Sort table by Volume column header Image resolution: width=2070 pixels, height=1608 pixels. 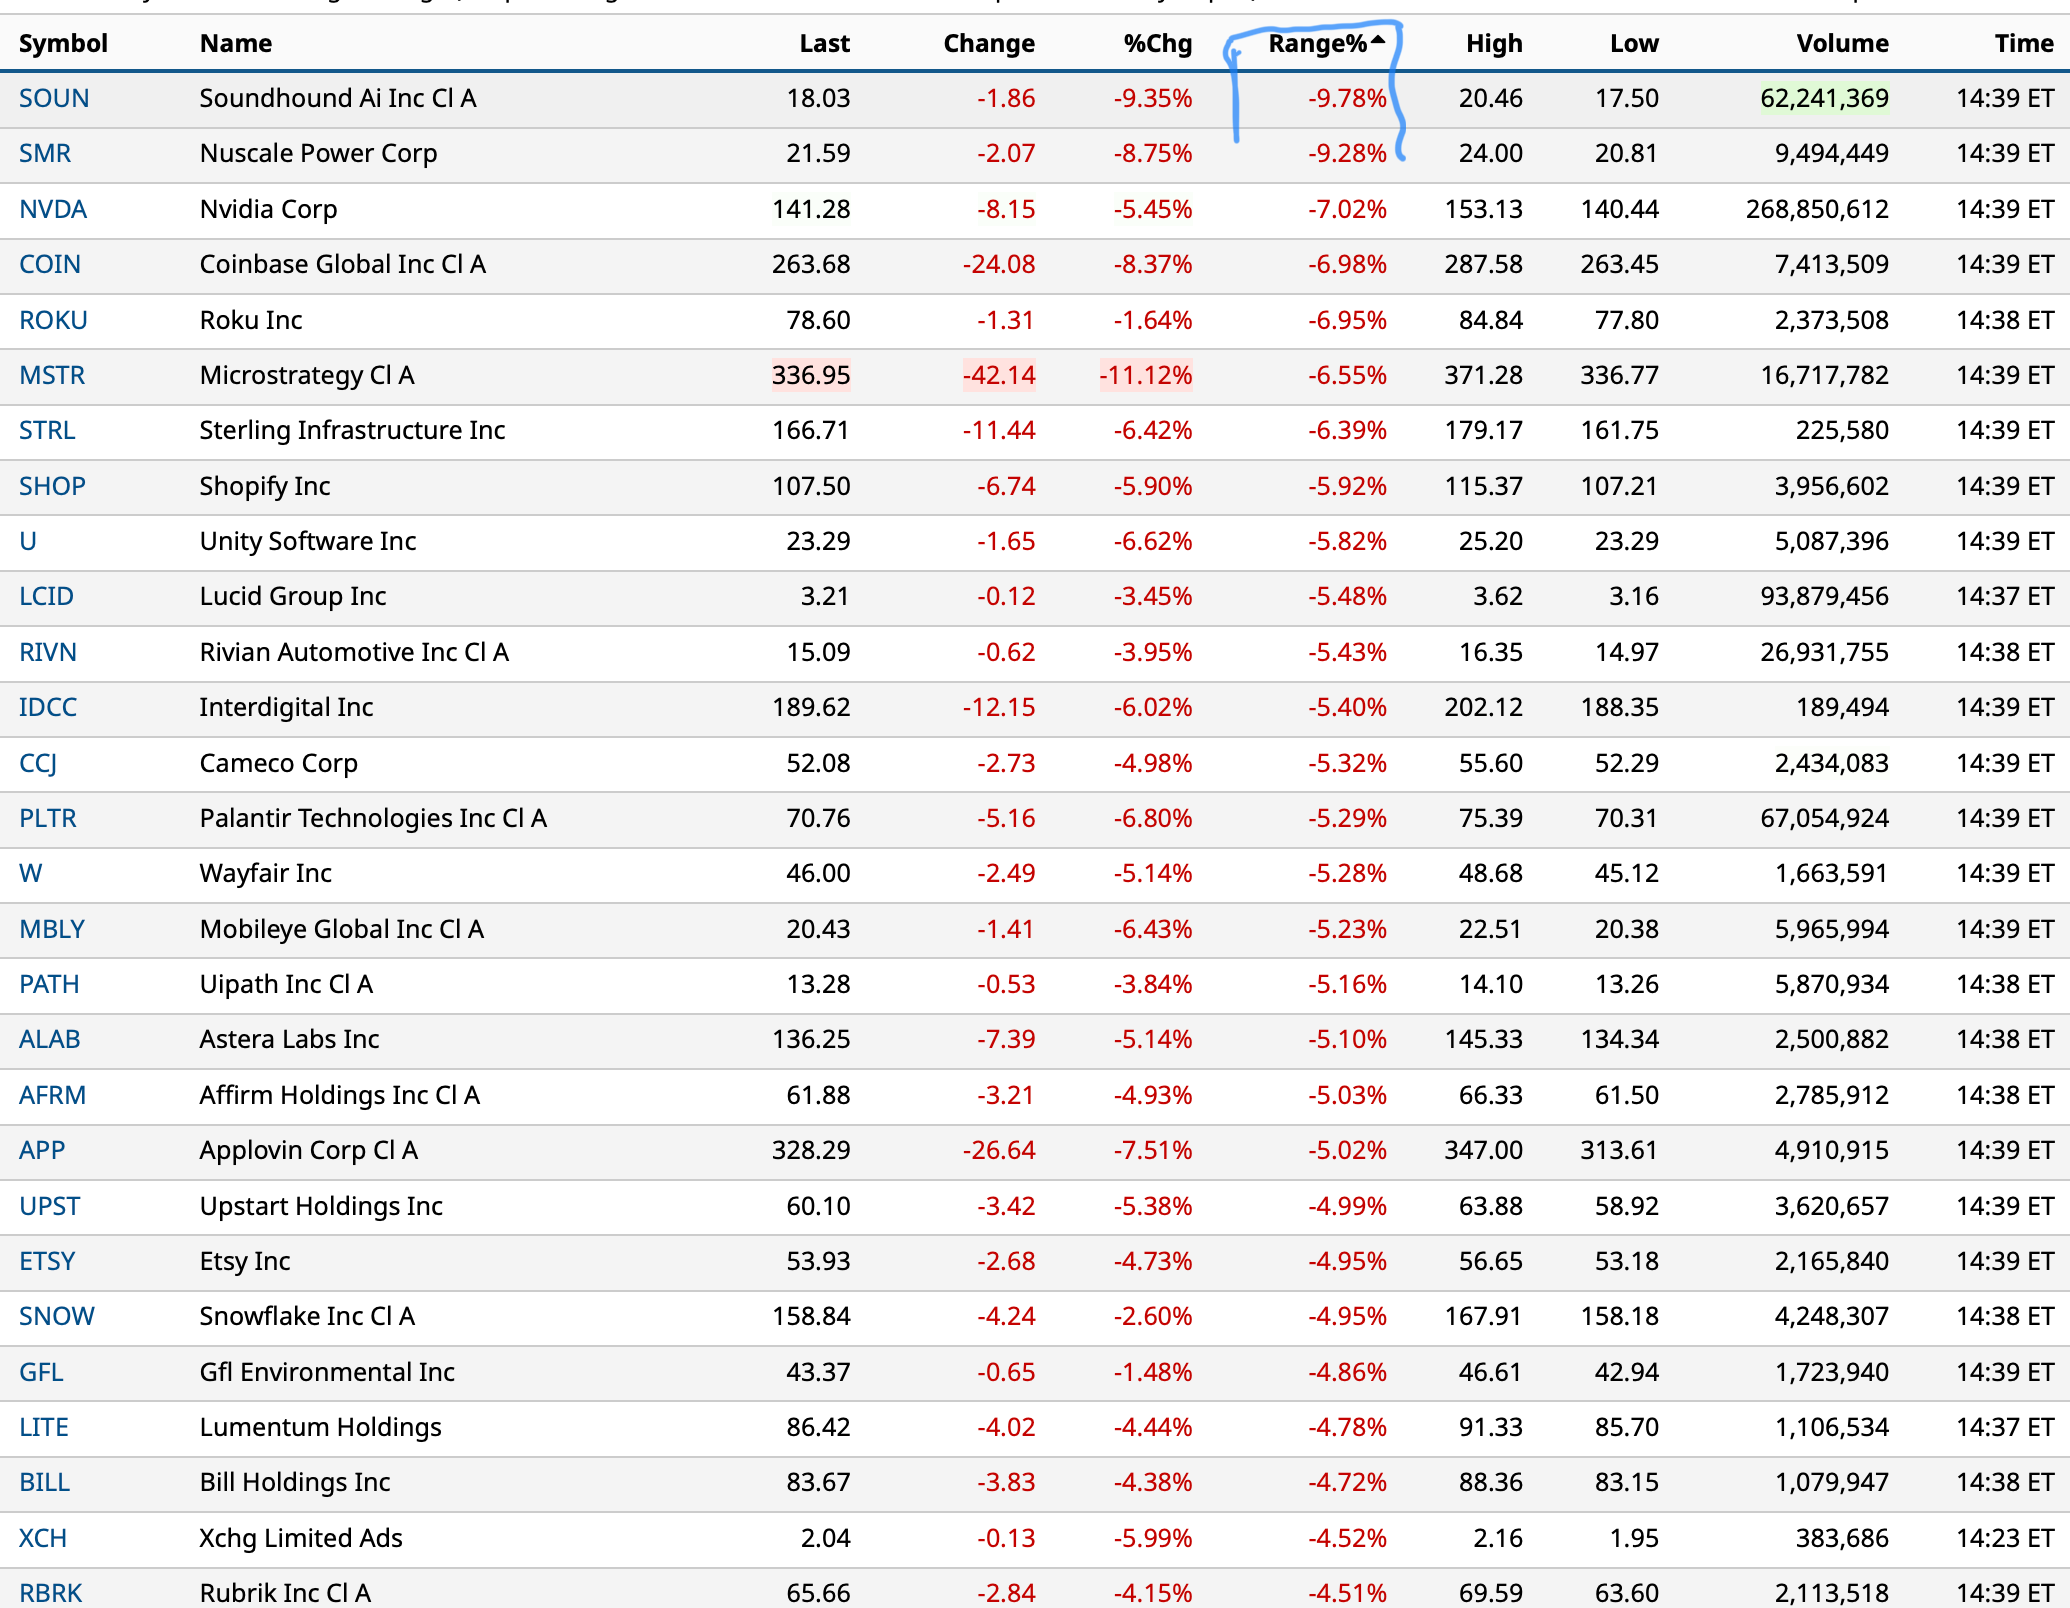(1841, 44)
